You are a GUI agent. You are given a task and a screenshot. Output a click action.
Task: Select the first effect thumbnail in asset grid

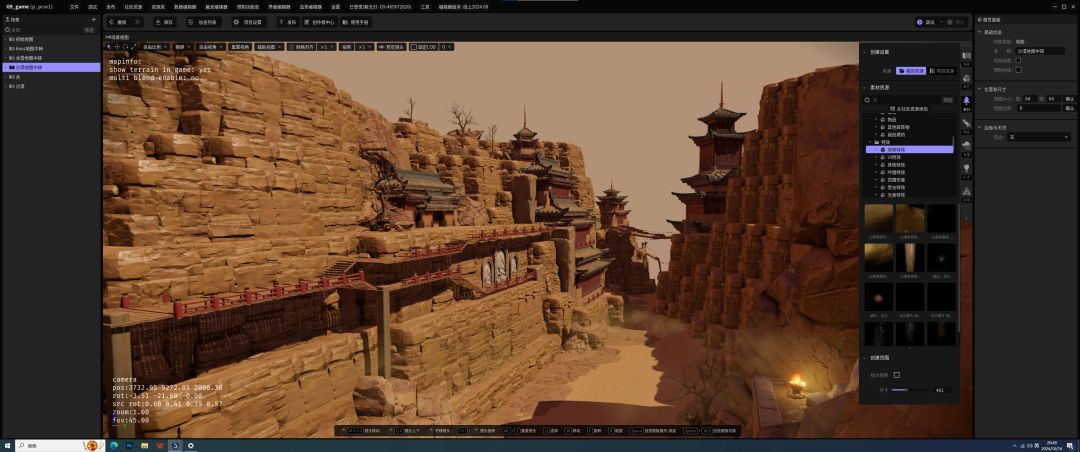(879, 219)
